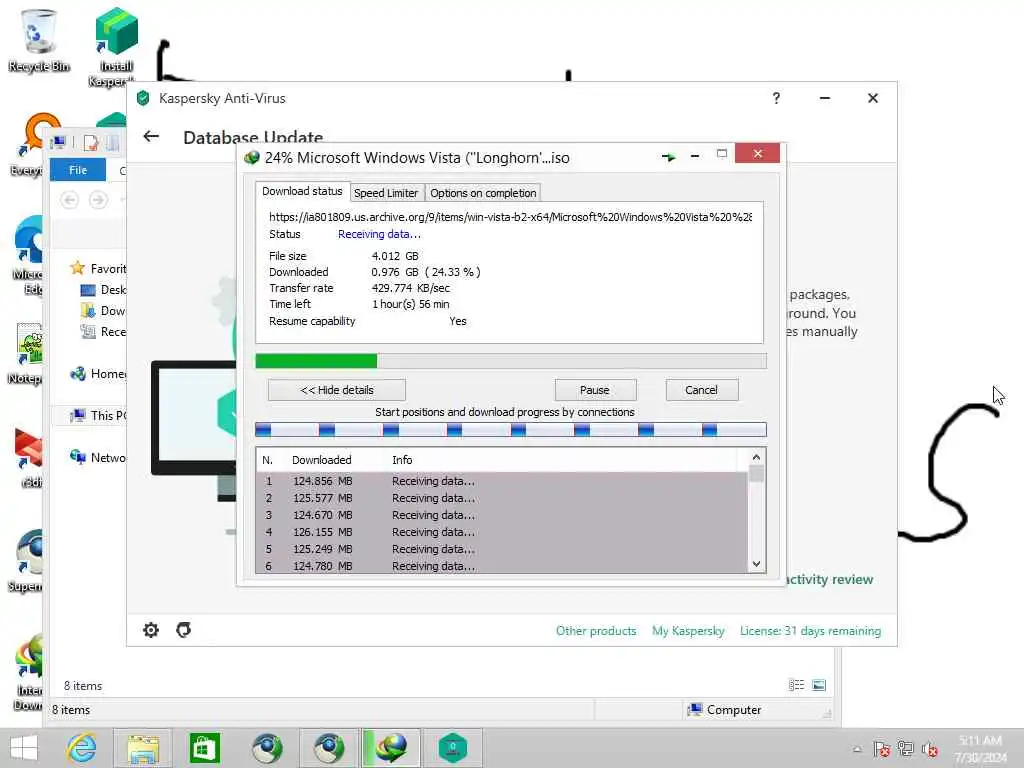This screenshot has height=768, width=1024.
Task: Select connection row 6 with 124.780 MB
Action: pyautogui.click(x=501, y=566)
